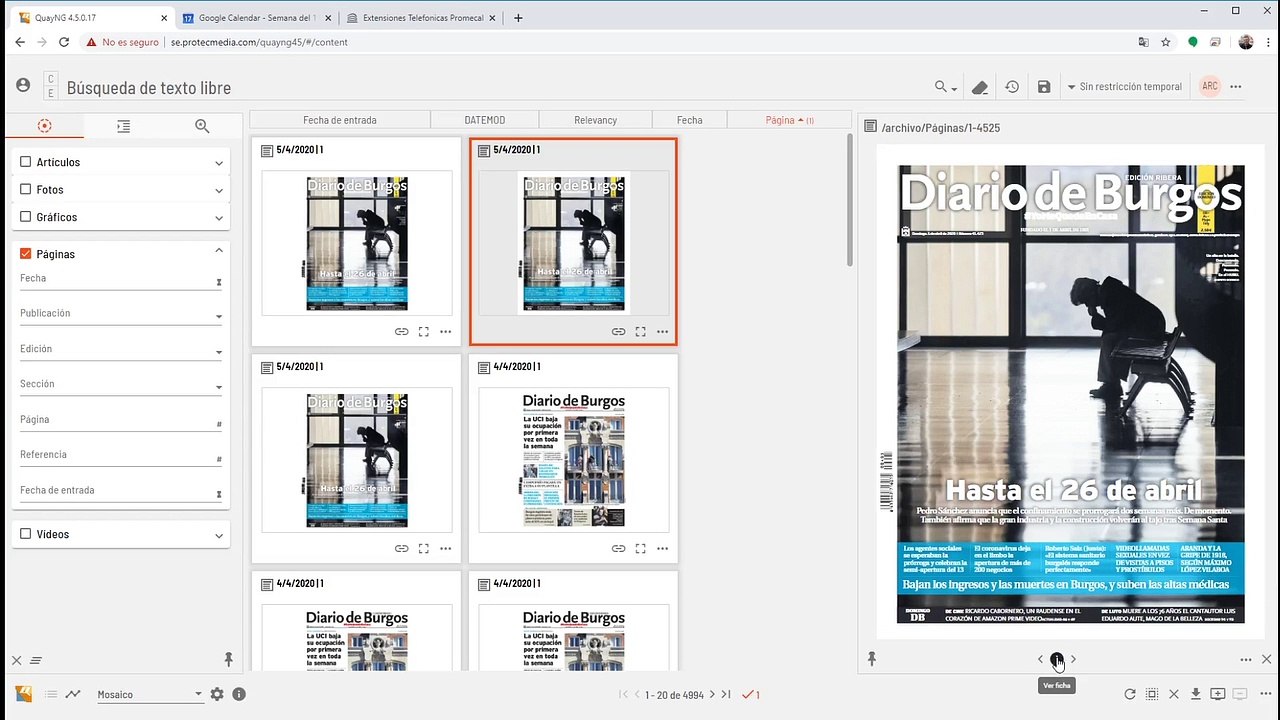Image resolution: width=1280 pixels, height=720 pixels.
Task: Switch to Google Calendar browser tab
Action: tap(256, 17)
